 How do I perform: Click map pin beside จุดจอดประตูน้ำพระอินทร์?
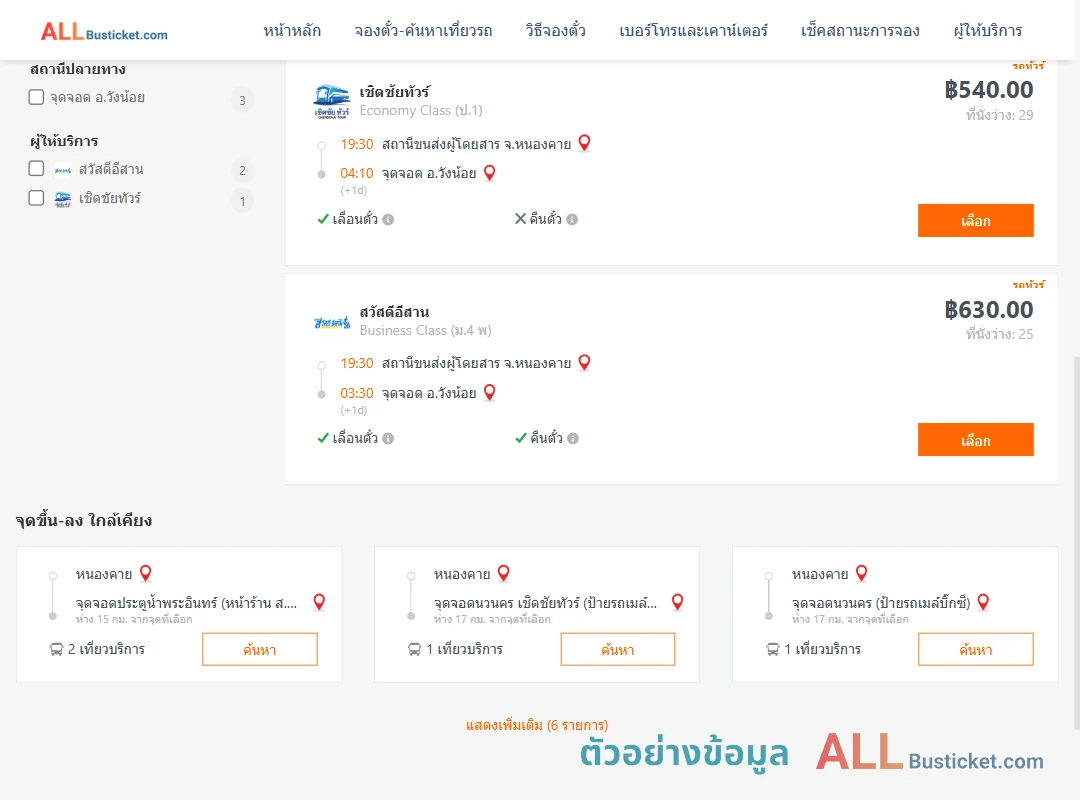pos(319,602)
